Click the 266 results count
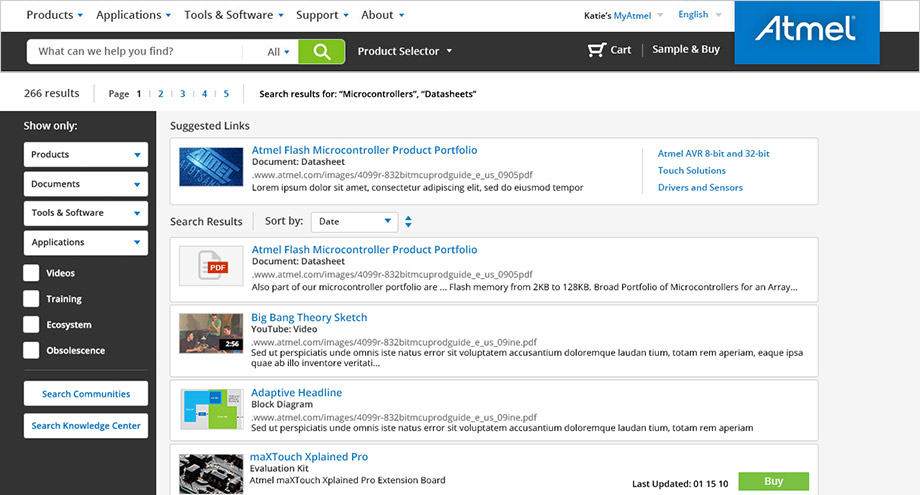The image size is (920, 495). (x=52, y=93)
